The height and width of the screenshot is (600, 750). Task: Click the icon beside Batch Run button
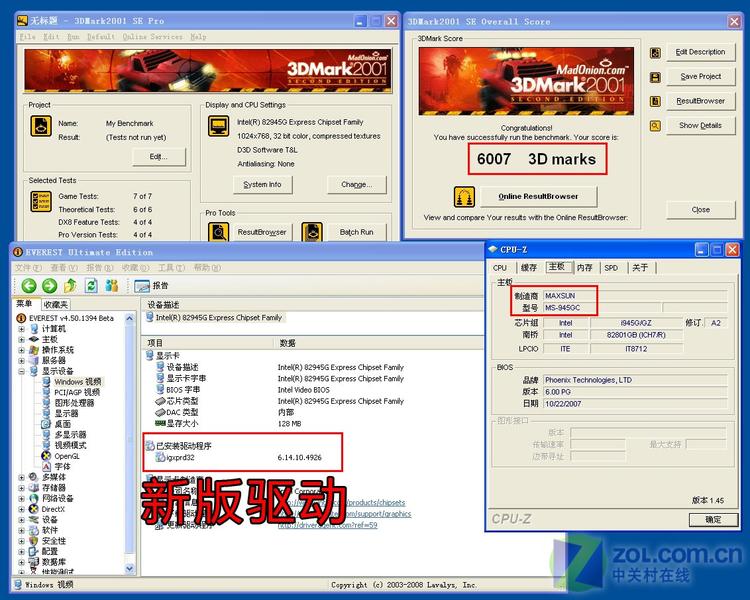pos(312,233)
